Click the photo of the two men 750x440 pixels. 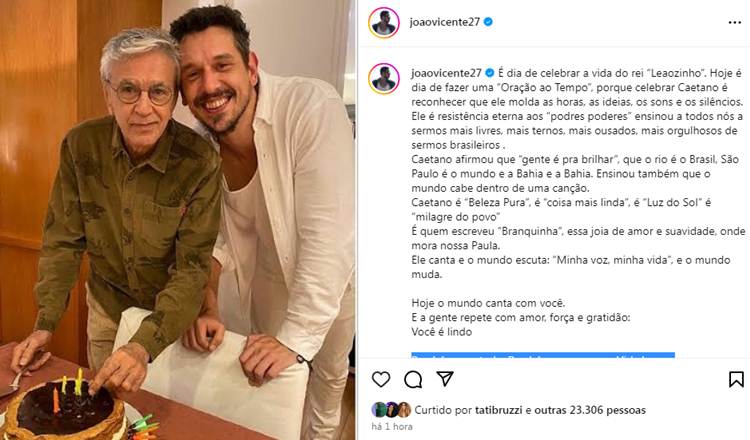[177, 220]
